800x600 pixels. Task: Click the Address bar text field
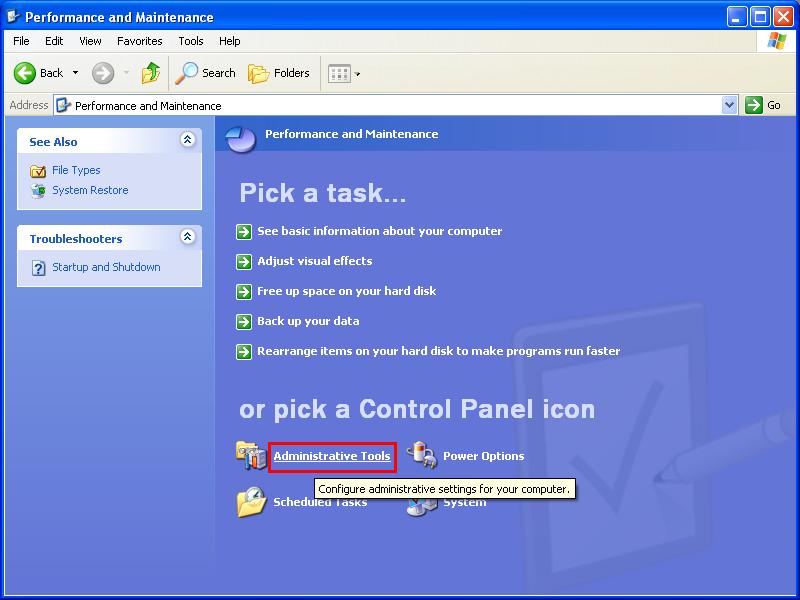(388, 106)
